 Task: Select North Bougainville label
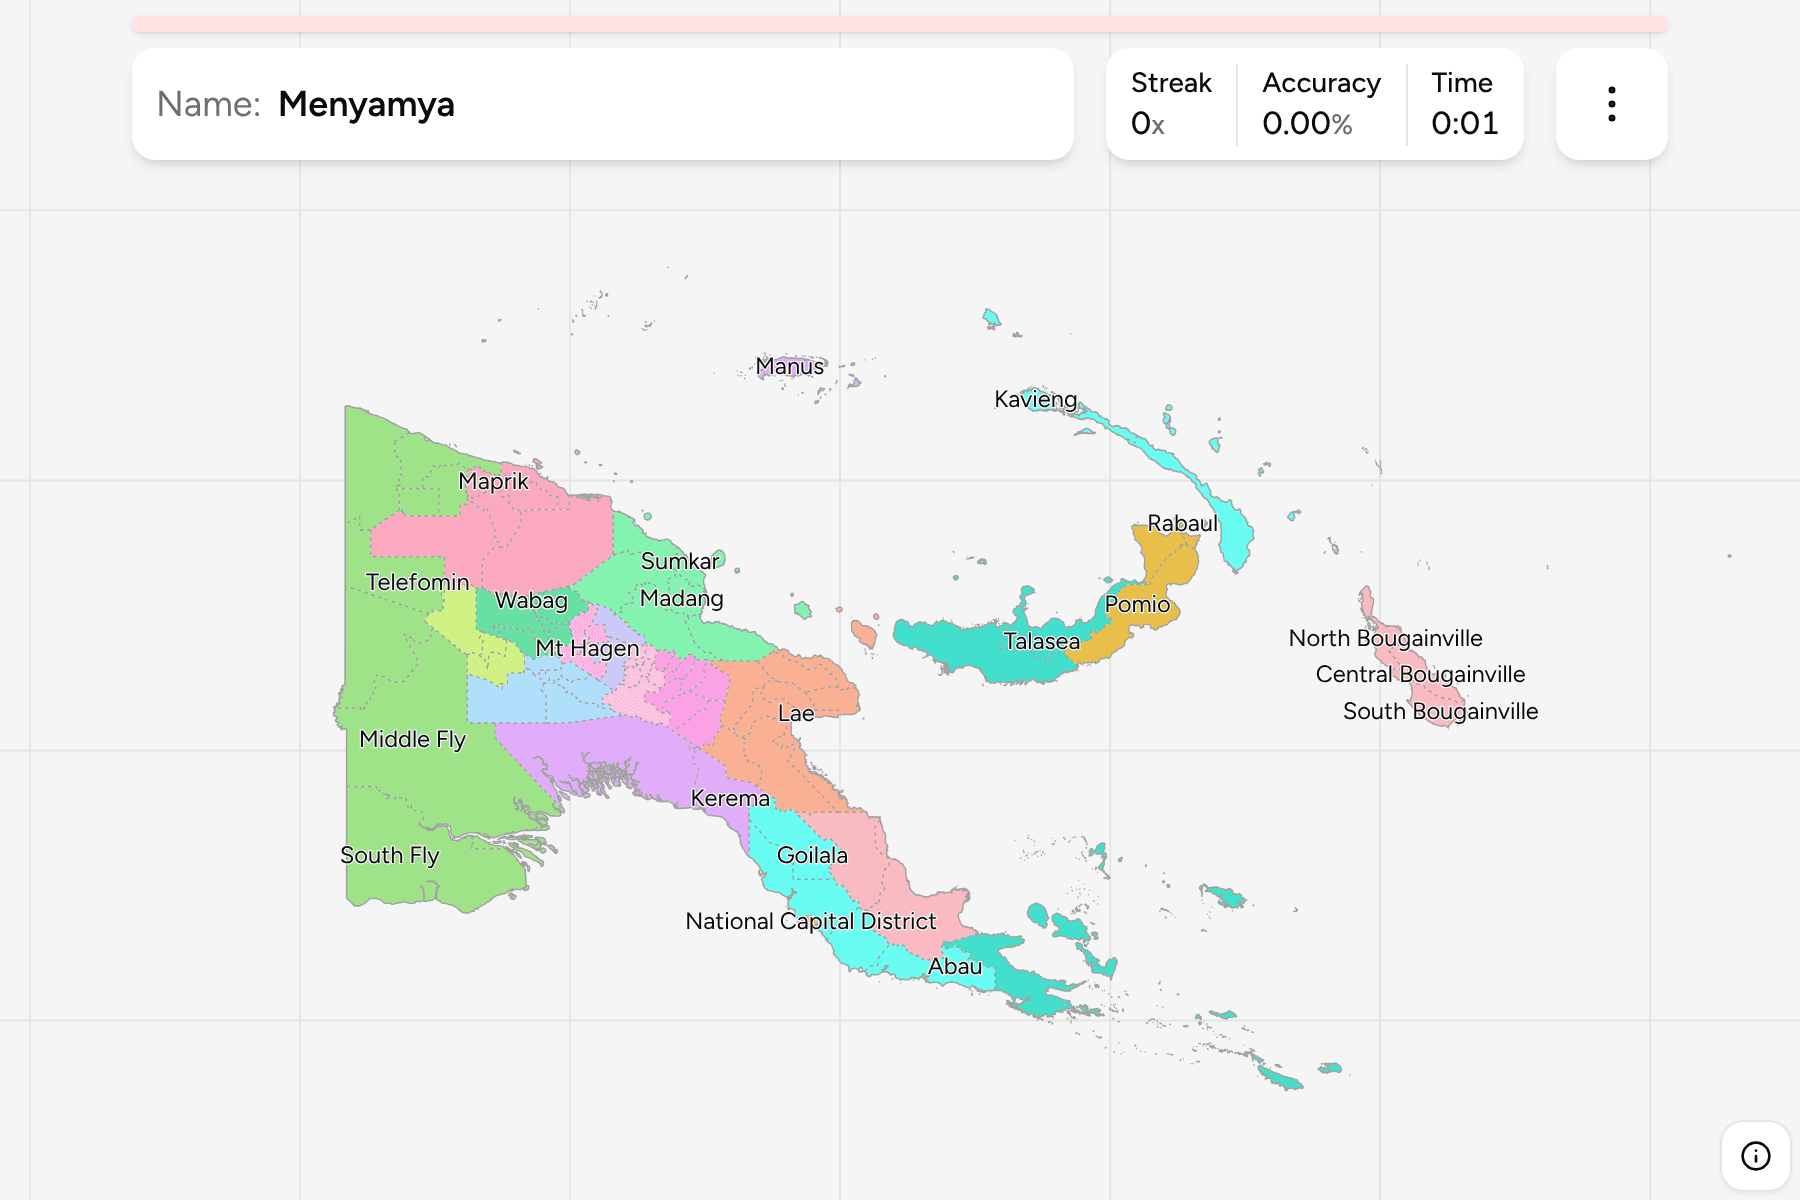tap(1385, 638)
